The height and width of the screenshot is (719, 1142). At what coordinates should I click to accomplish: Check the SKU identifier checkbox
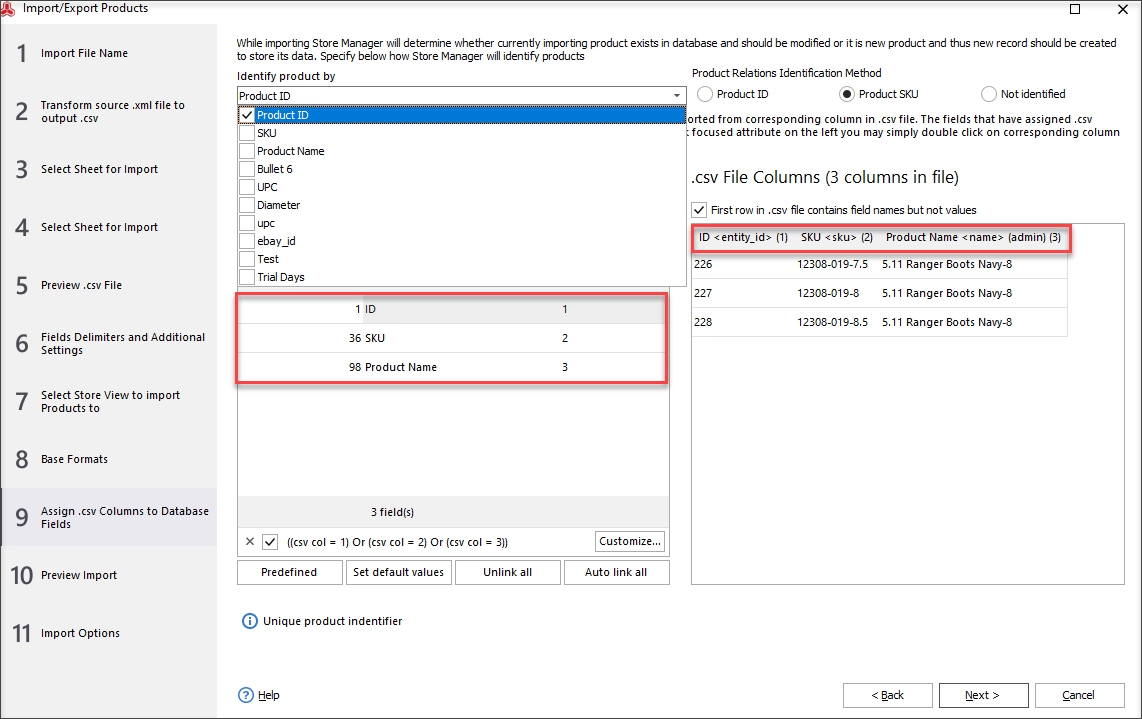pyautogui.click(x=247, y=133)
